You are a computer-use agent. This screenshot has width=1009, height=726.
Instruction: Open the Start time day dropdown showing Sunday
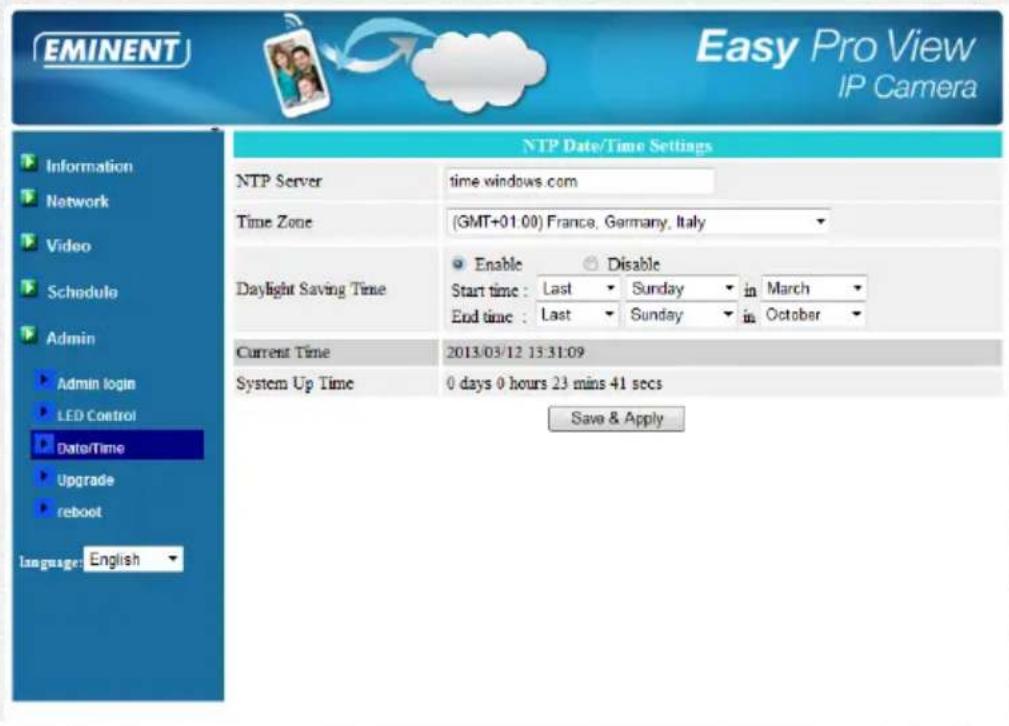682,289
